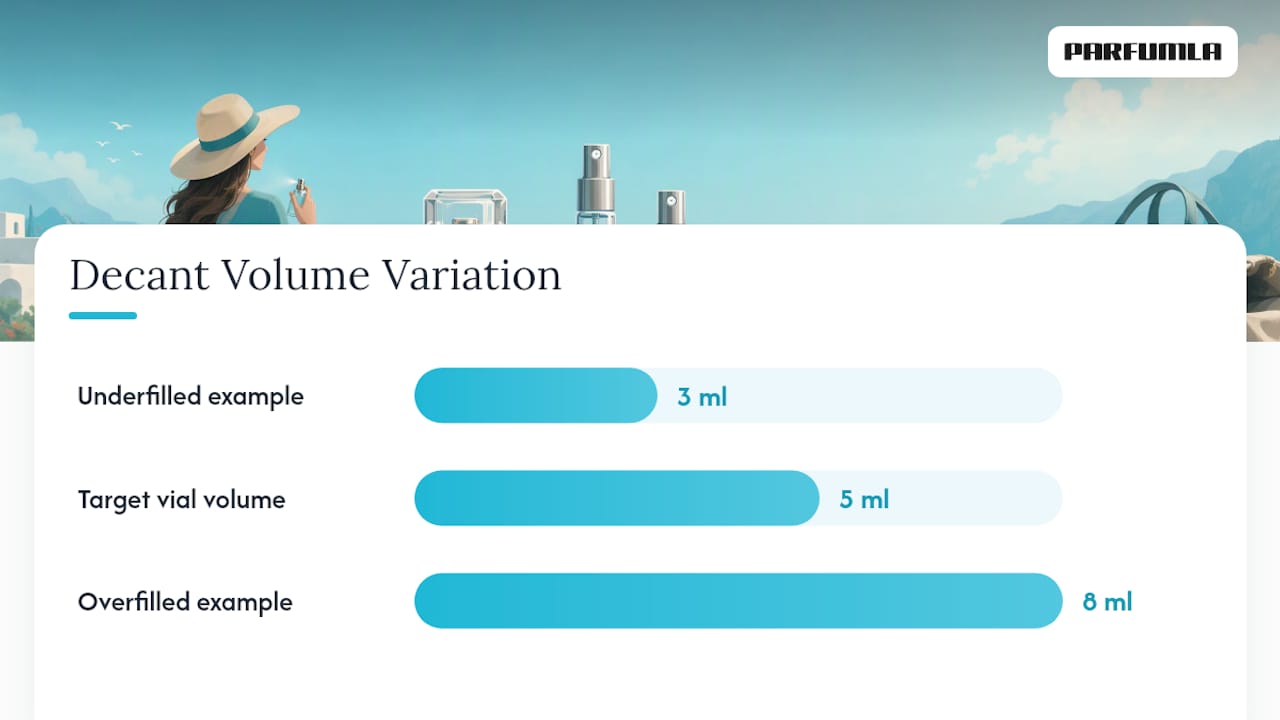The image size is (1280, 720).
Task: Click the small spray bottle on the right
Action: tap(671, 208)
